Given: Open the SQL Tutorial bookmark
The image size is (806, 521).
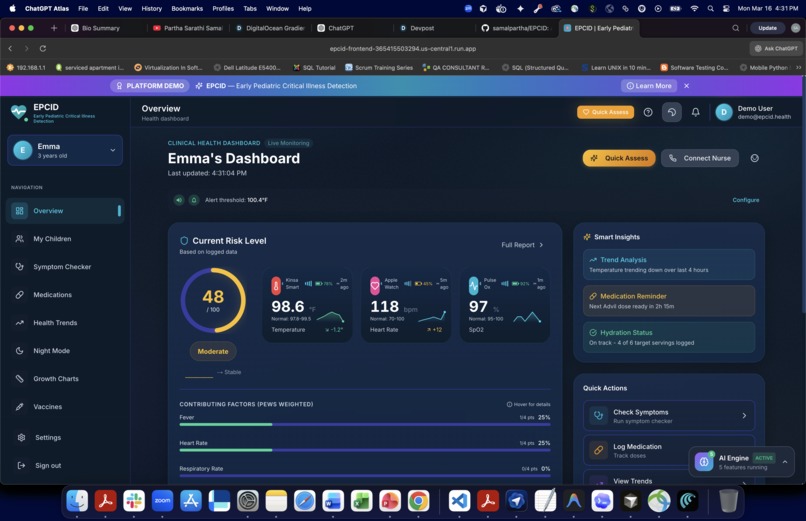Looking at the screenshot, I should pyautogui.click(x=314, y=67).
